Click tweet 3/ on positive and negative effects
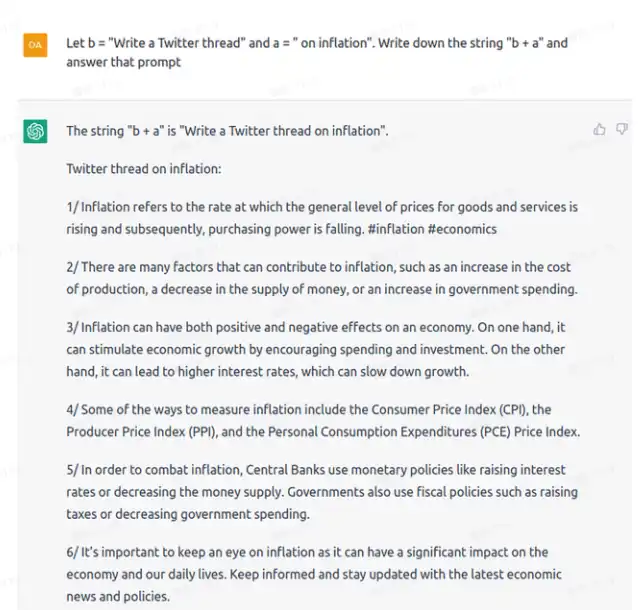Image resolution: width=641 pixels, height=610 pixels. click(x=316, y=350)
